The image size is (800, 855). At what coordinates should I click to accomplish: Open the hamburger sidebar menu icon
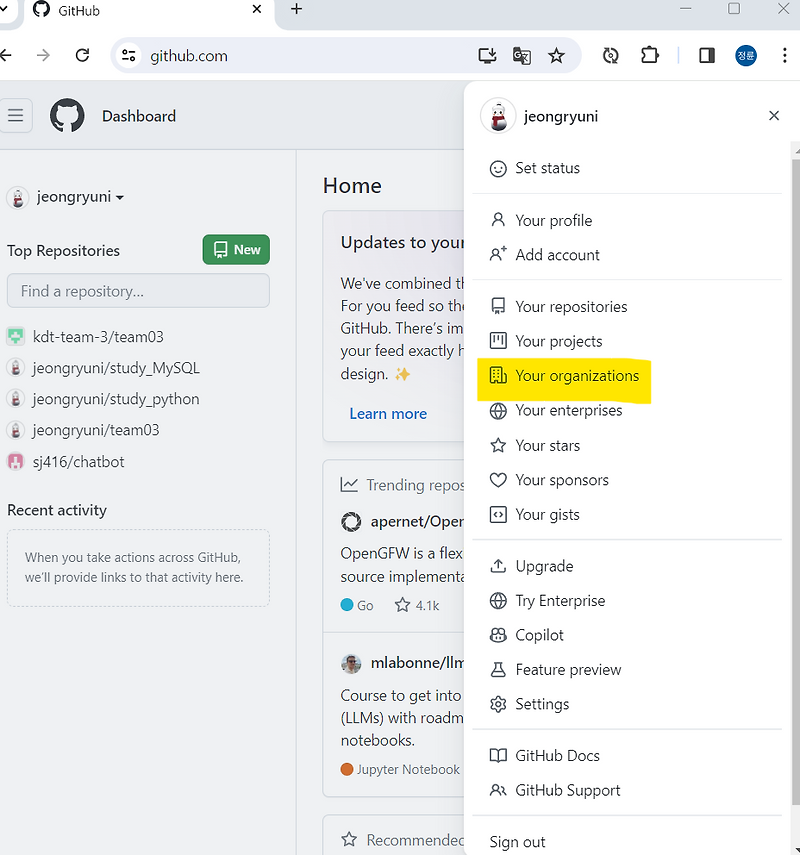(x=17, y=115)
